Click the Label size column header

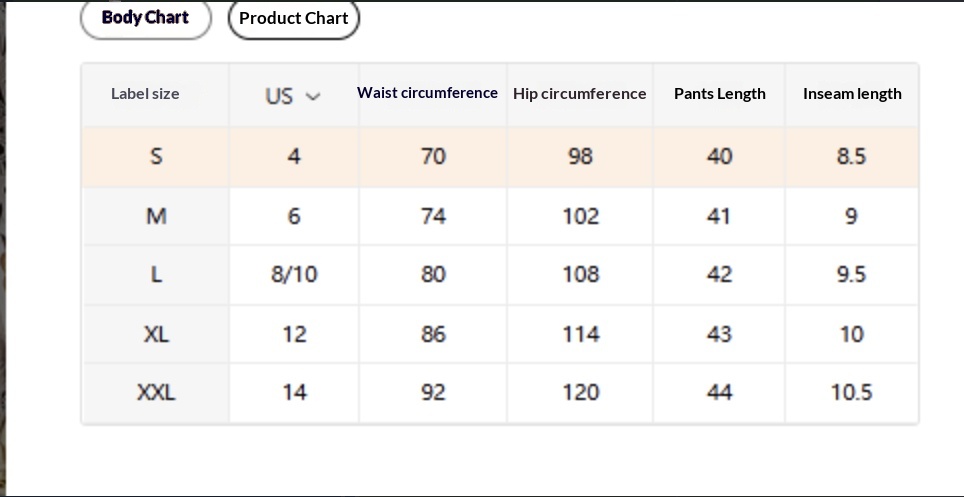pyautogui.click(x=145, y=94)
